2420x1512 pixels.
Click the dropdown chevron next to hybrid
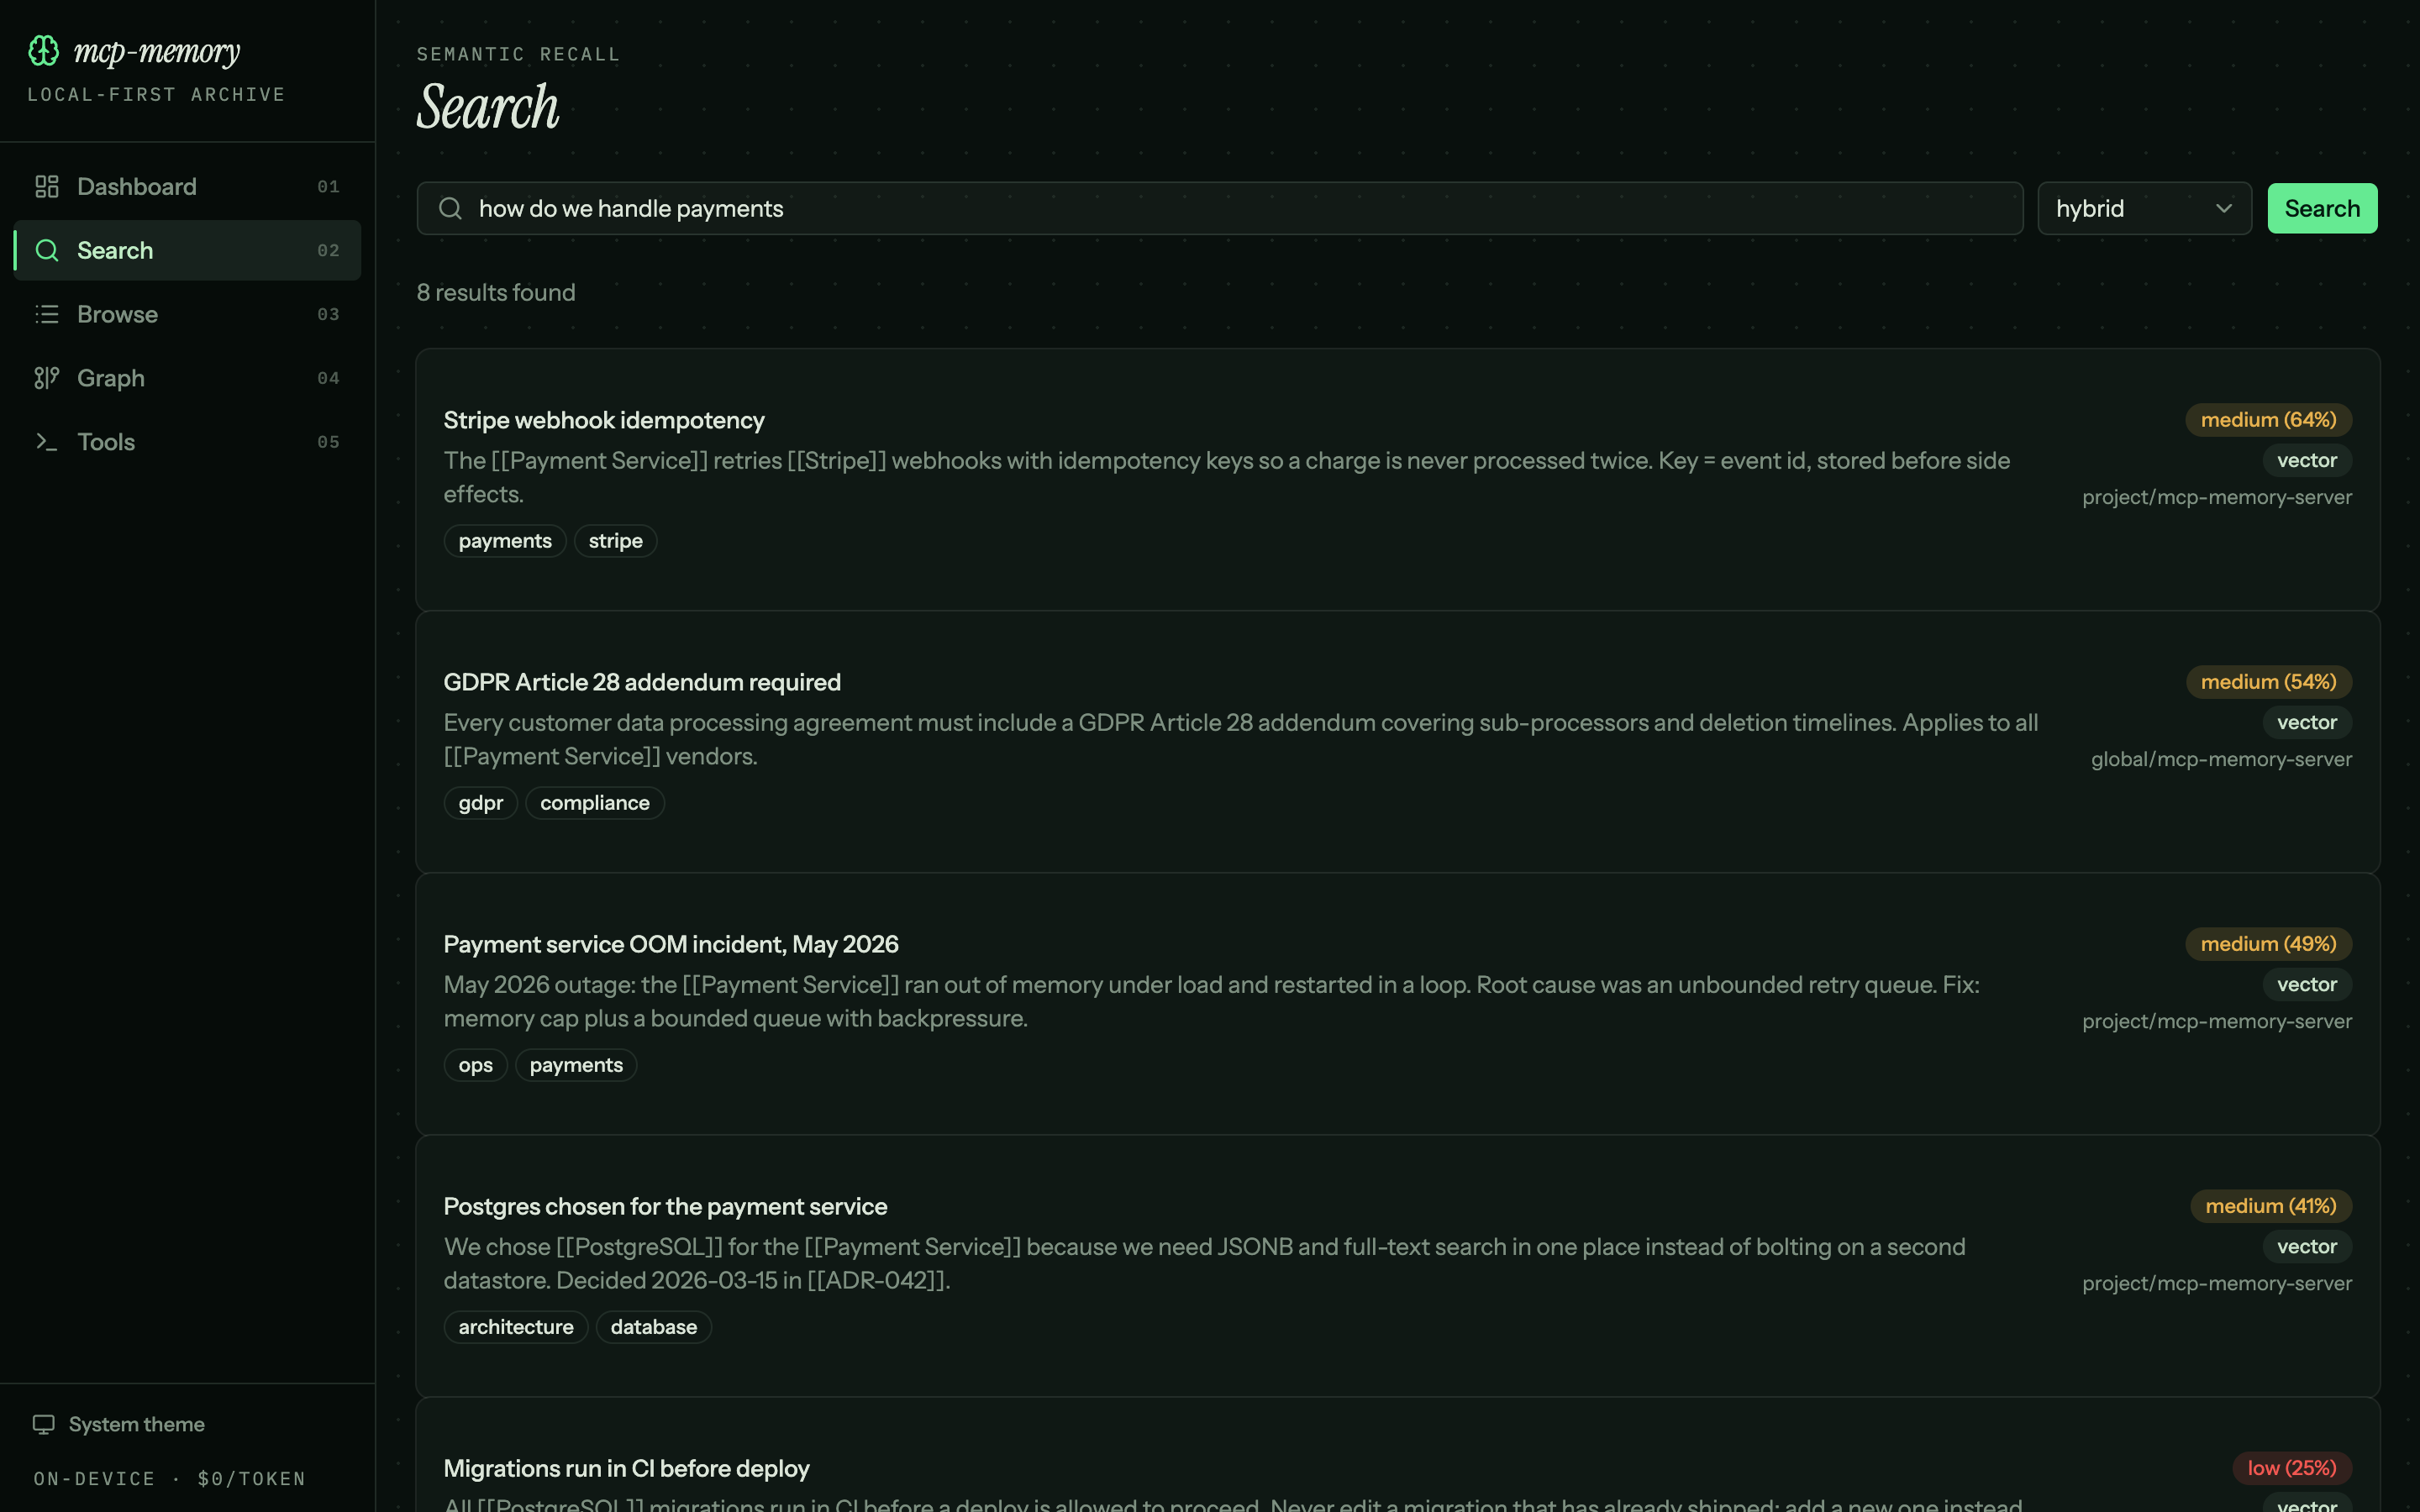2224,208
